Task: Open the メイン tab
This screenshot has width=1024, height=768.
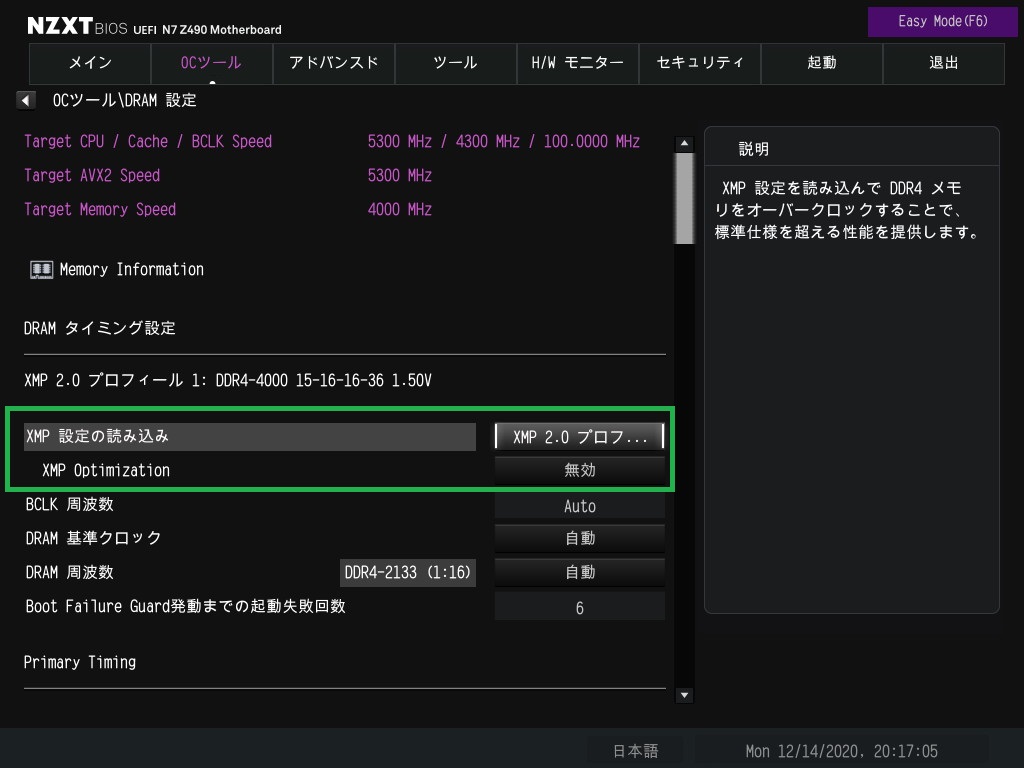Action: tap(90, 63)
